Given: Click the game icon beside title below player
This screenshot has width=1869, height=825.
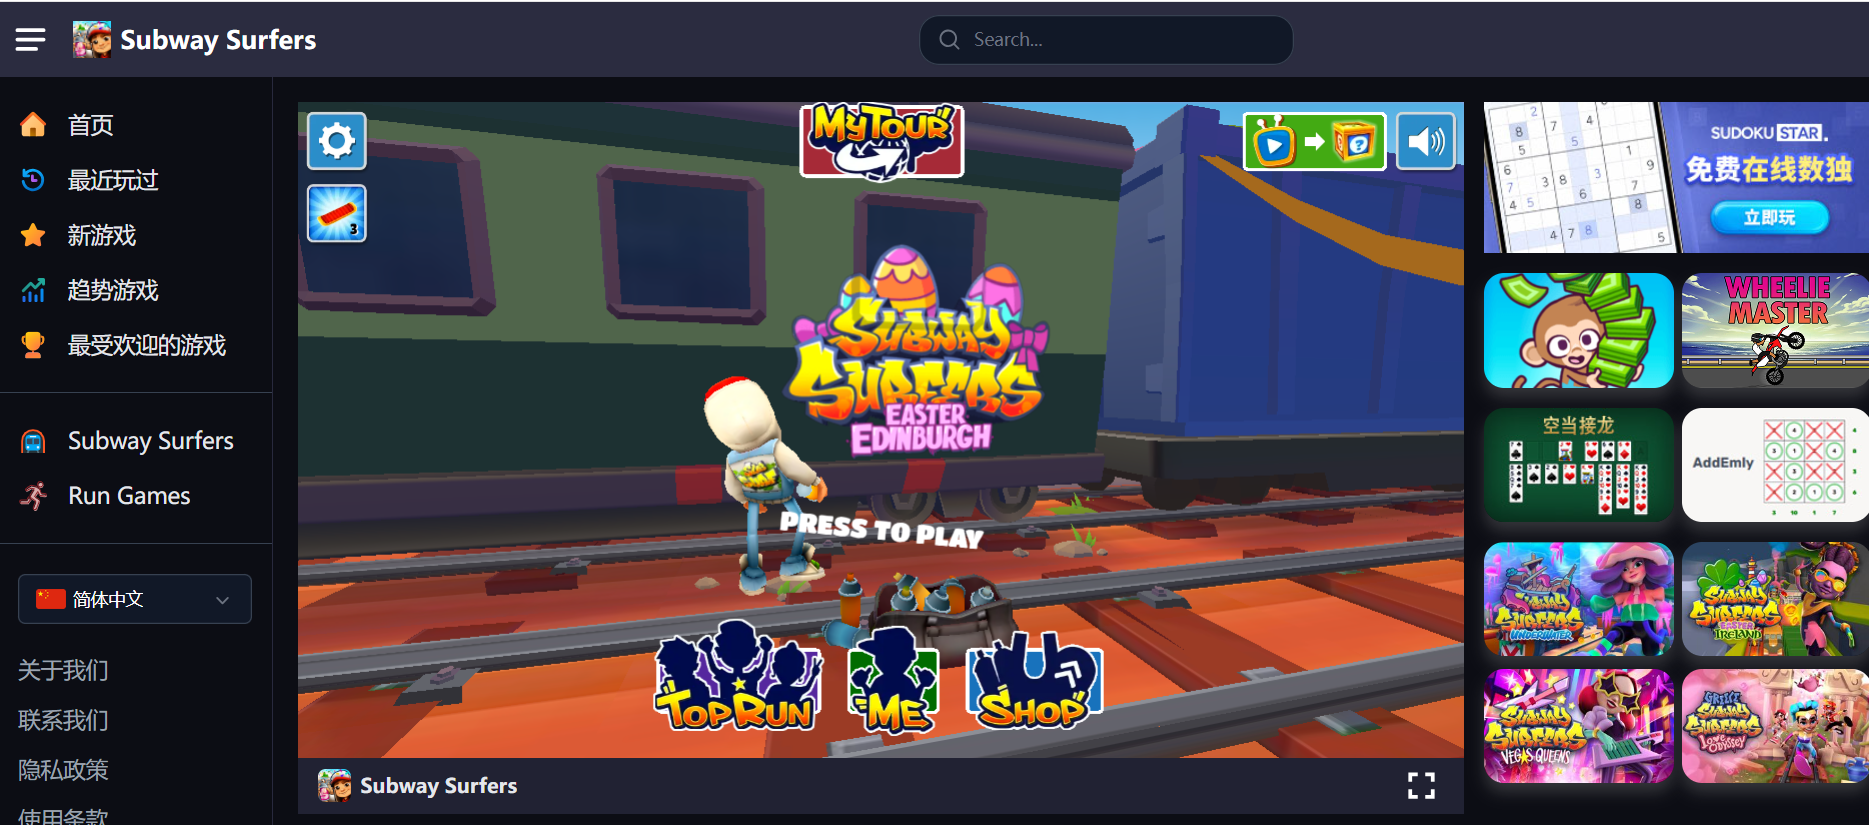Looking at the screenshot, I should 335,785.
